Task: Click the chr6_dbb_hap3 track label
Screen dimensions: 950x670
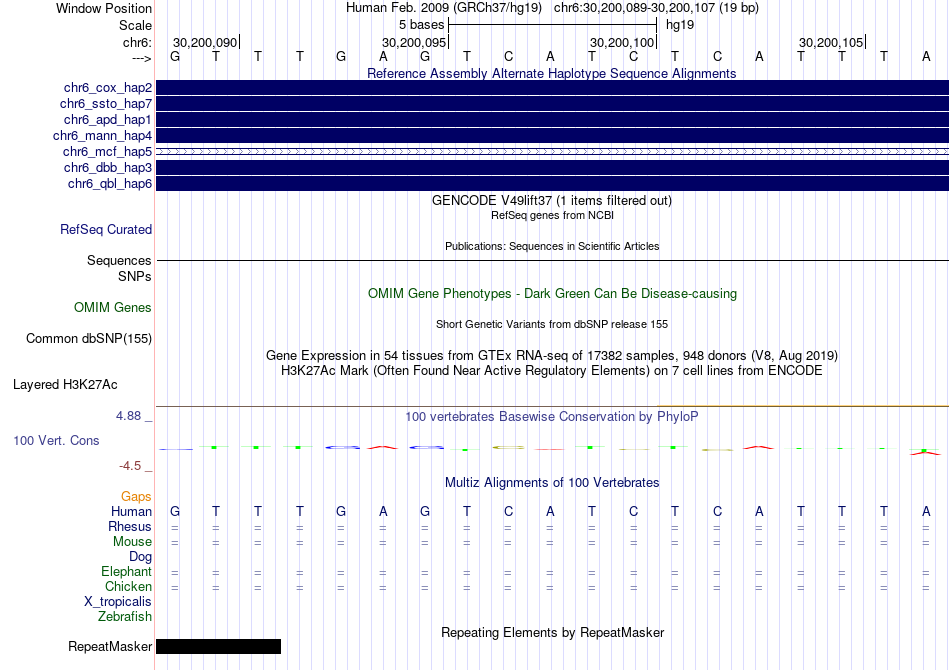Action: pos(108,167)
